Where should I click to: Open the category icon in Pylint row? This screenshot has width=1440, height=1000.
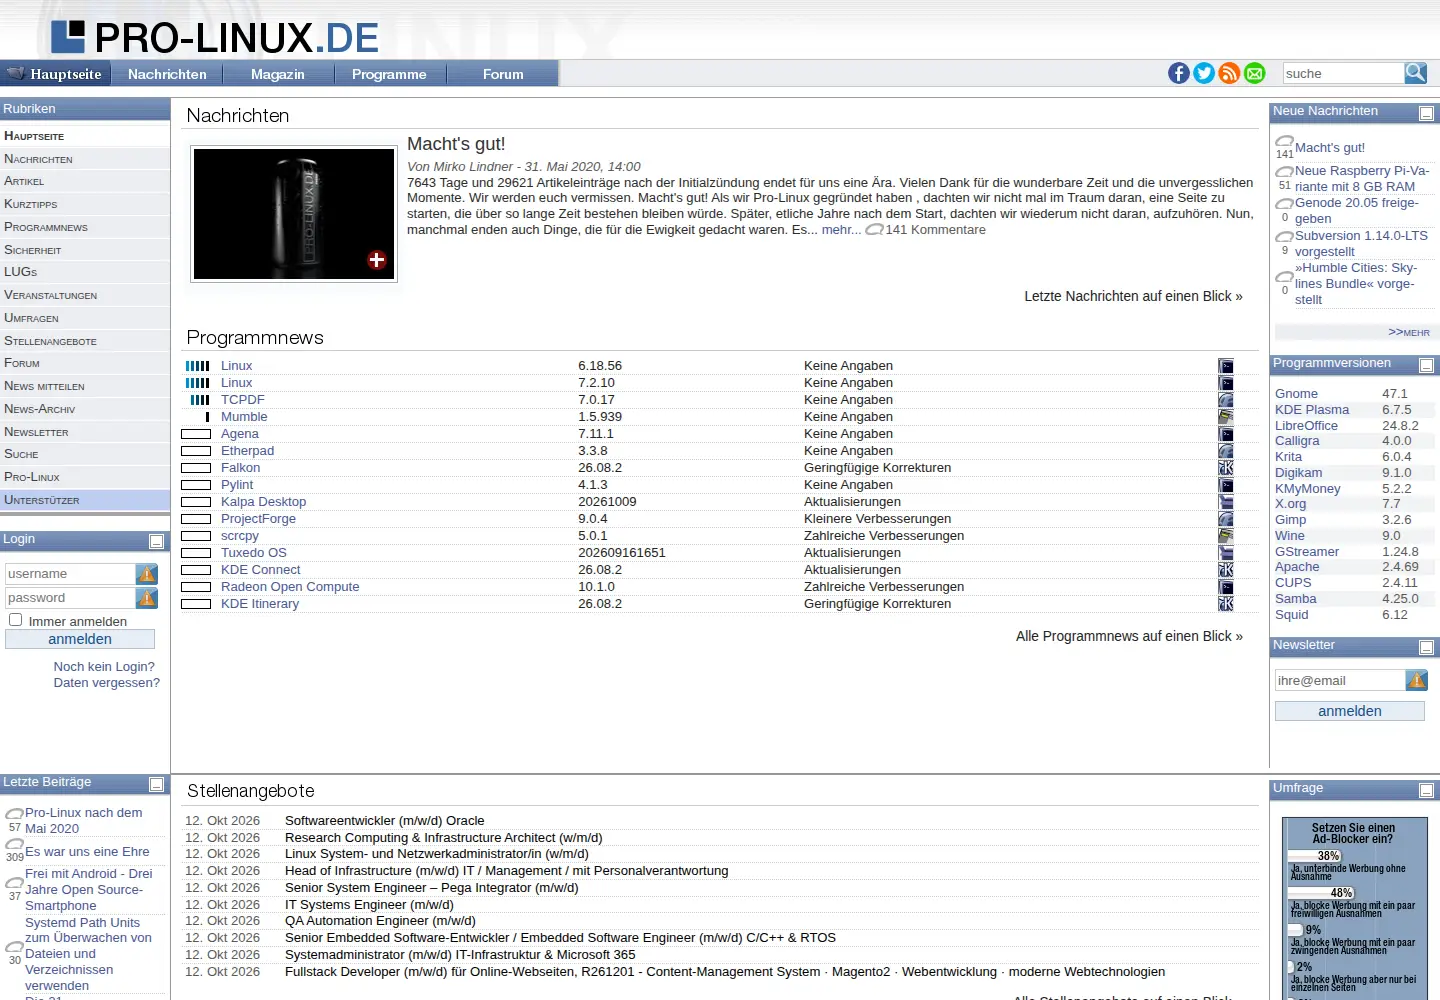coord(1226,485)
